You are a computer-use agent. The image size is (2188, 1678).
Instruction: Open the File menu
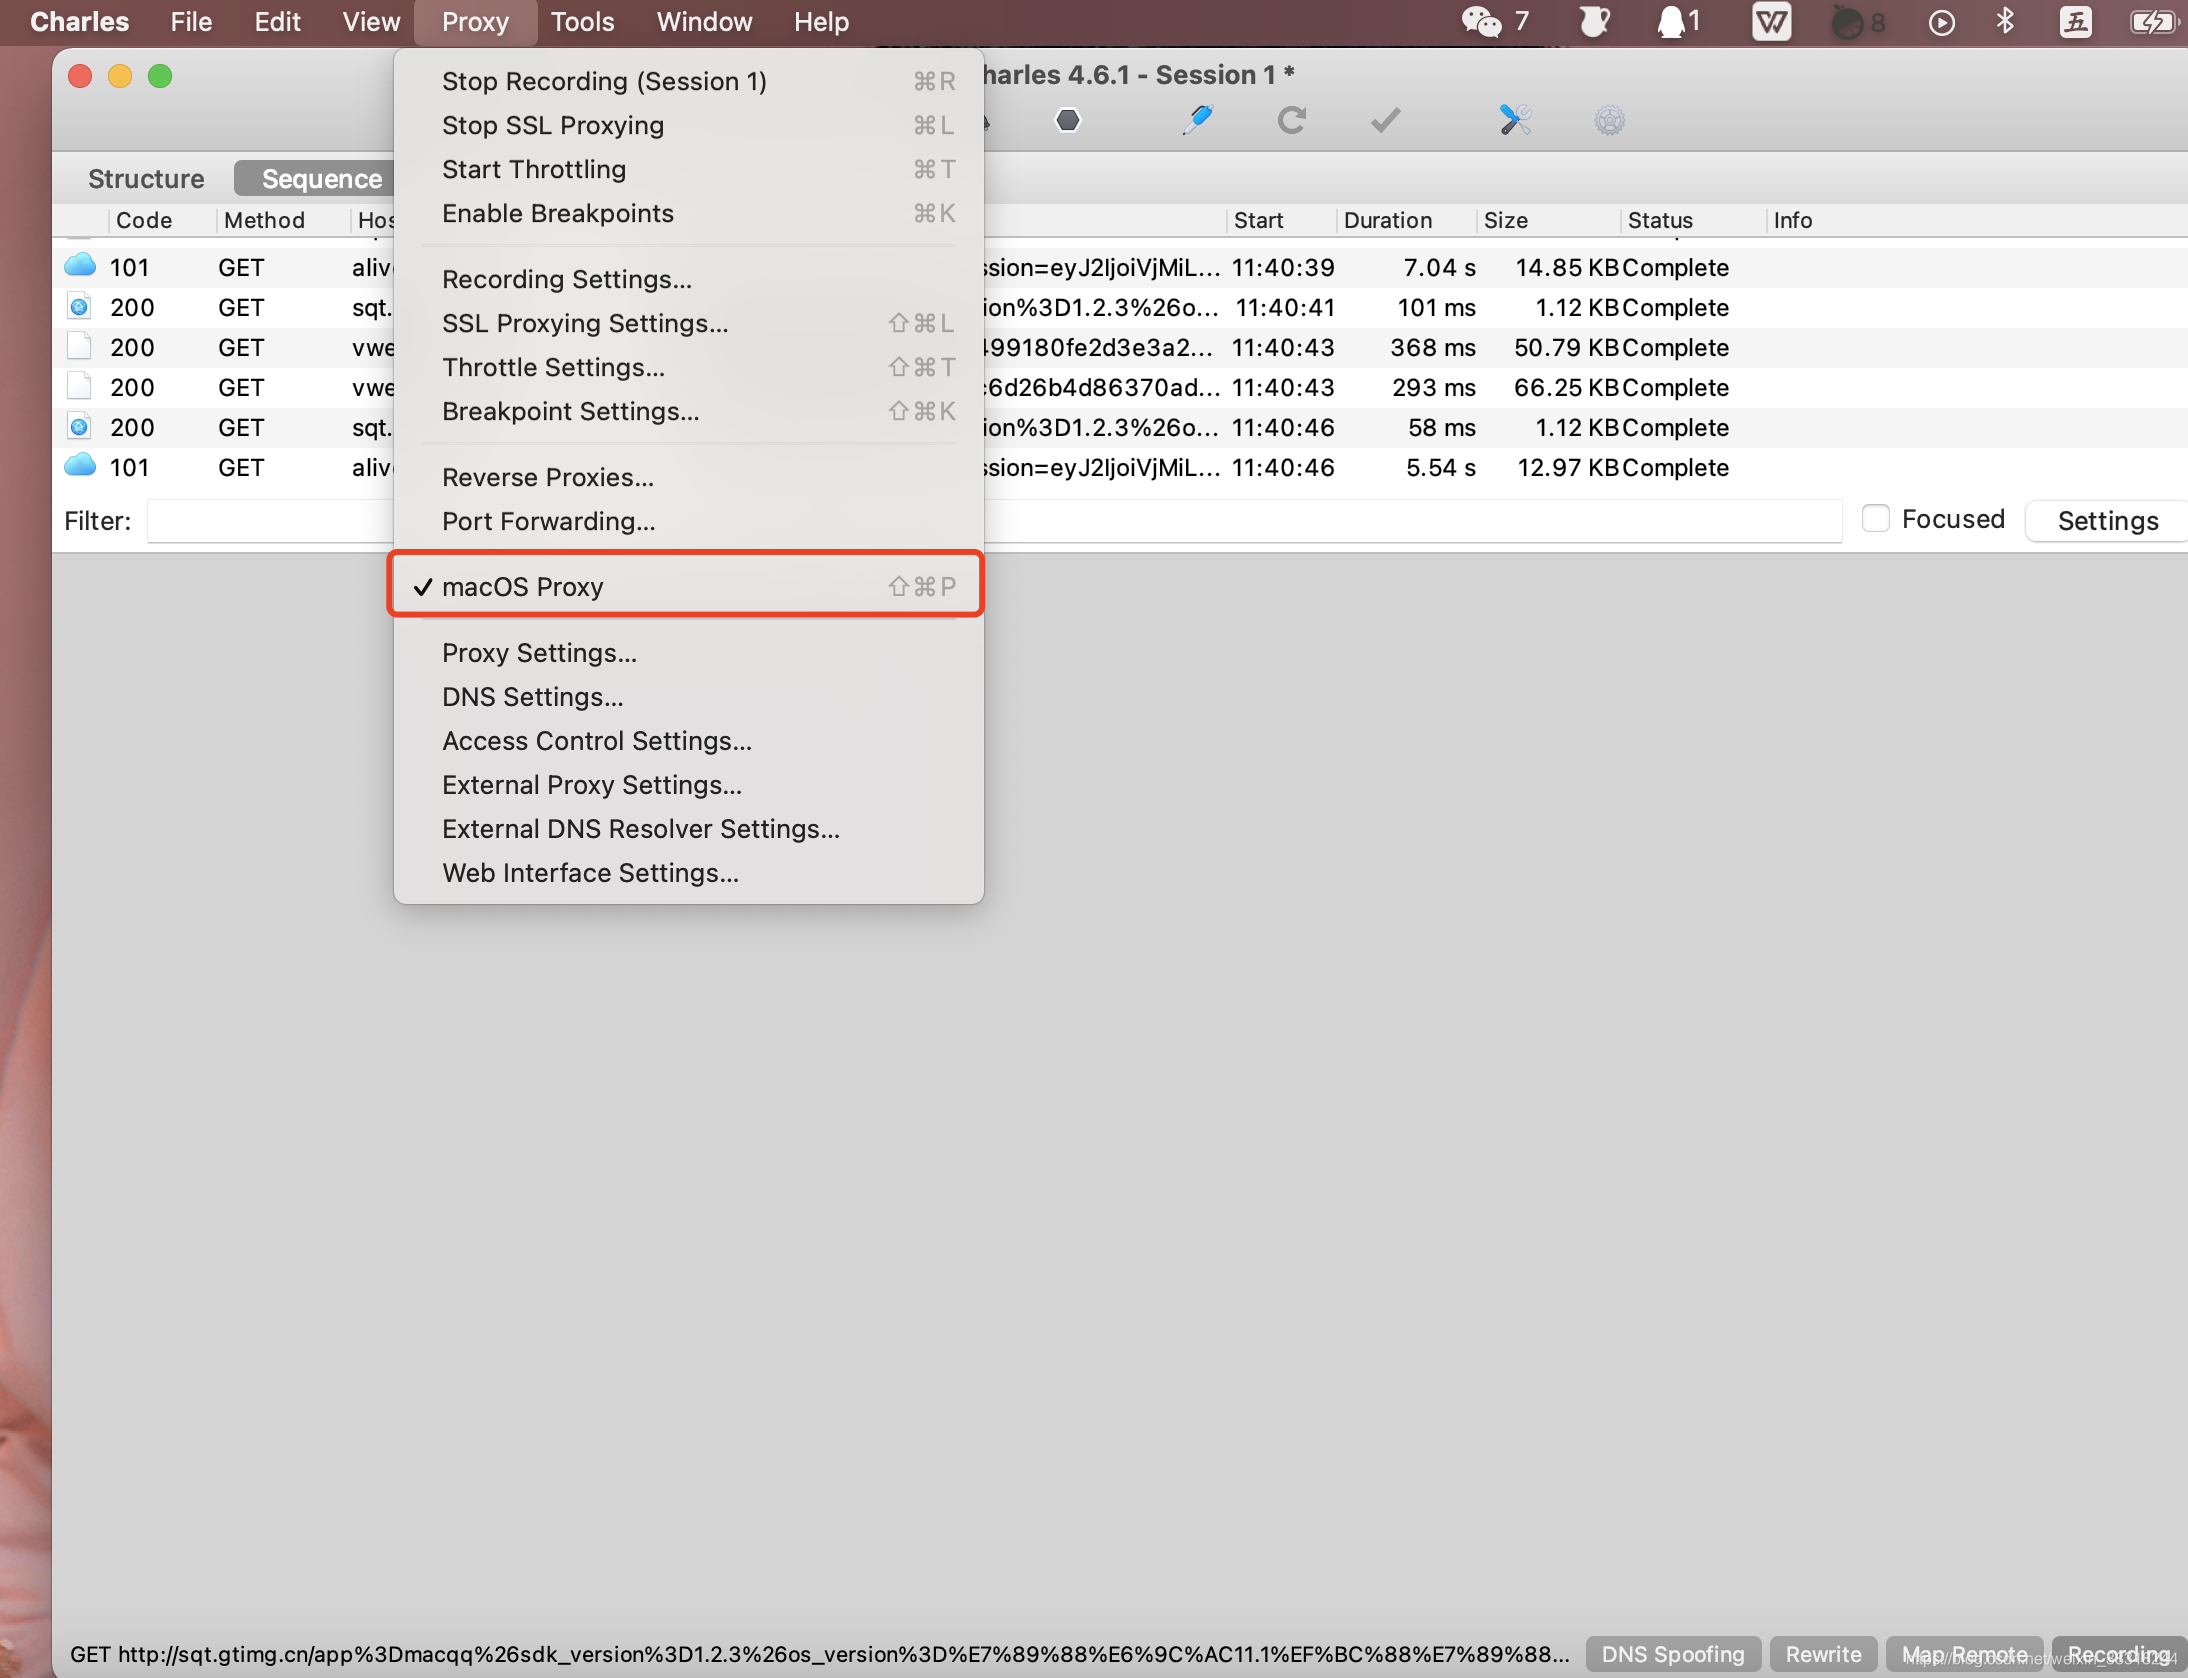coord(191,22)
